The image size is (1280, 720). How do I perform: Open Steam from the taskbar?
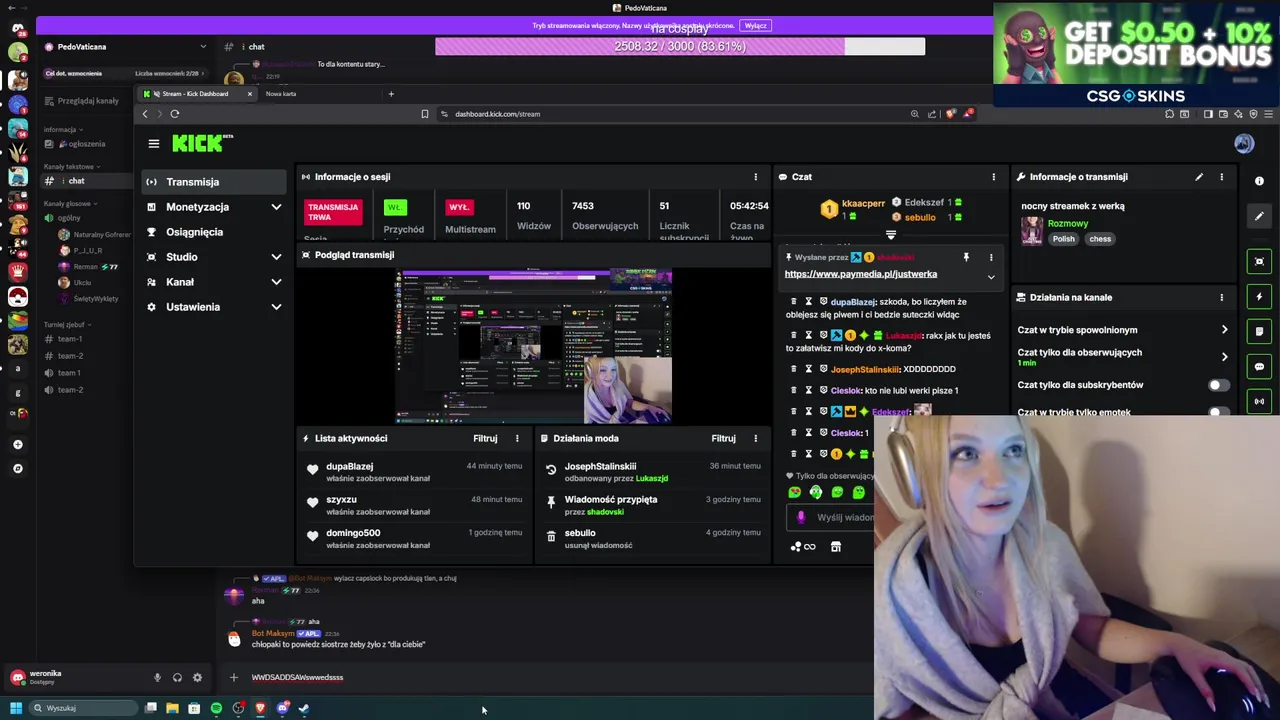click(x=304, y=708)
